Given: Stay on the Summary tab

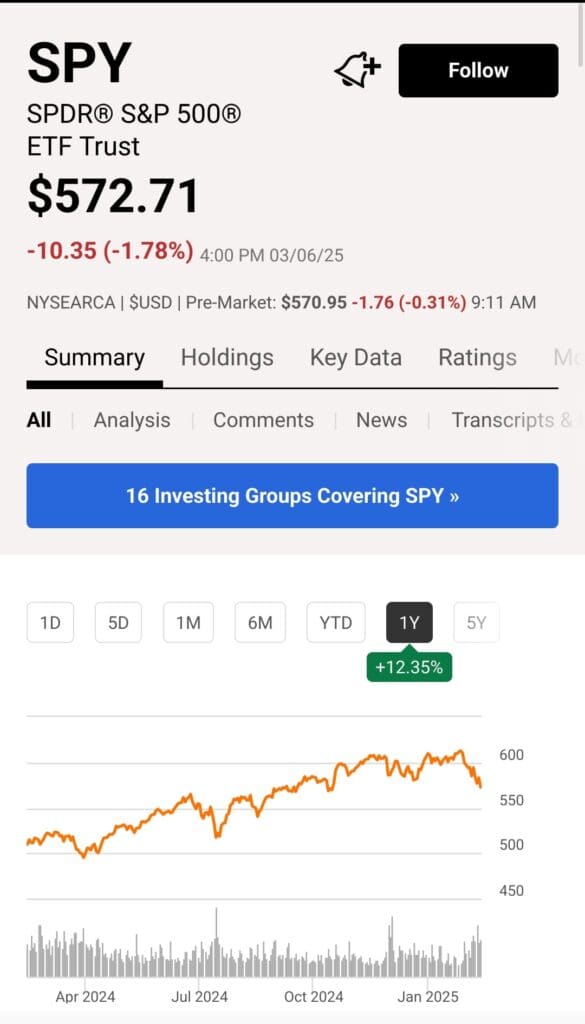Looking at the screenshot, I should 93,357.
